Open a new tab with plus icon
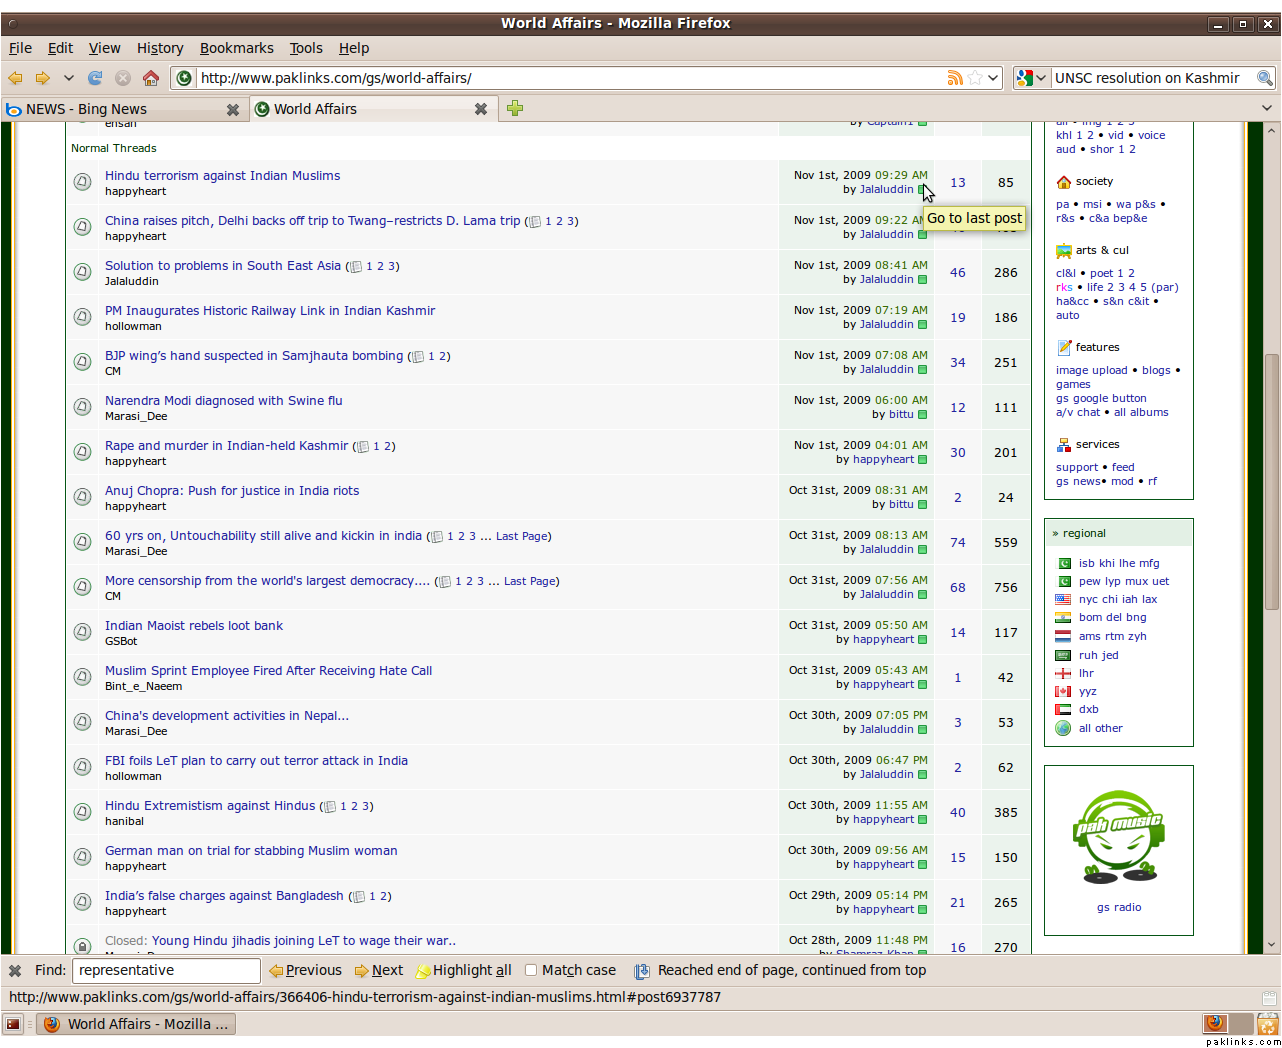This screenshot has width=1282, height=1048. coord(515,109)
